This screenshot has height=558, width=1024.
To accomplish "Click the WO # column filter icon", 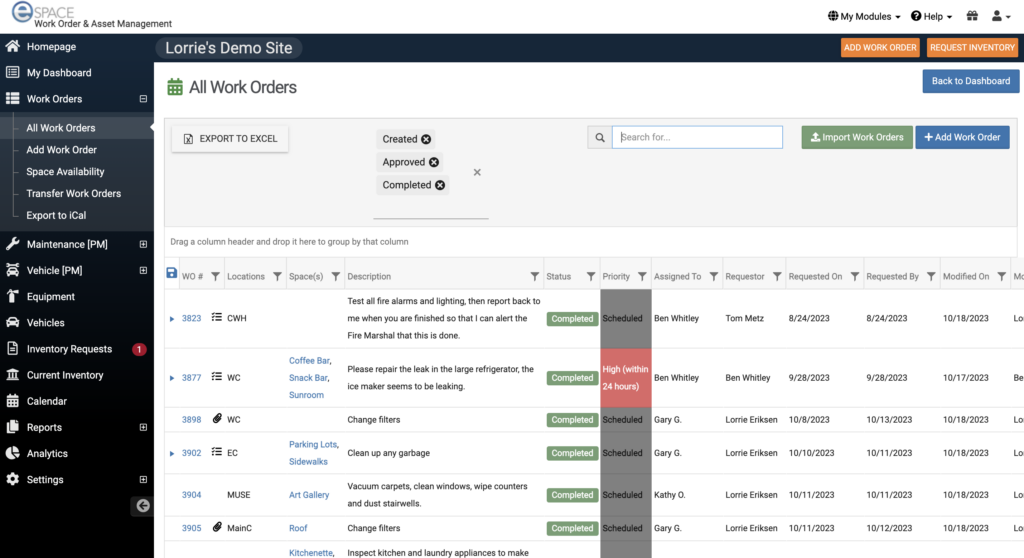I will 215,277.
